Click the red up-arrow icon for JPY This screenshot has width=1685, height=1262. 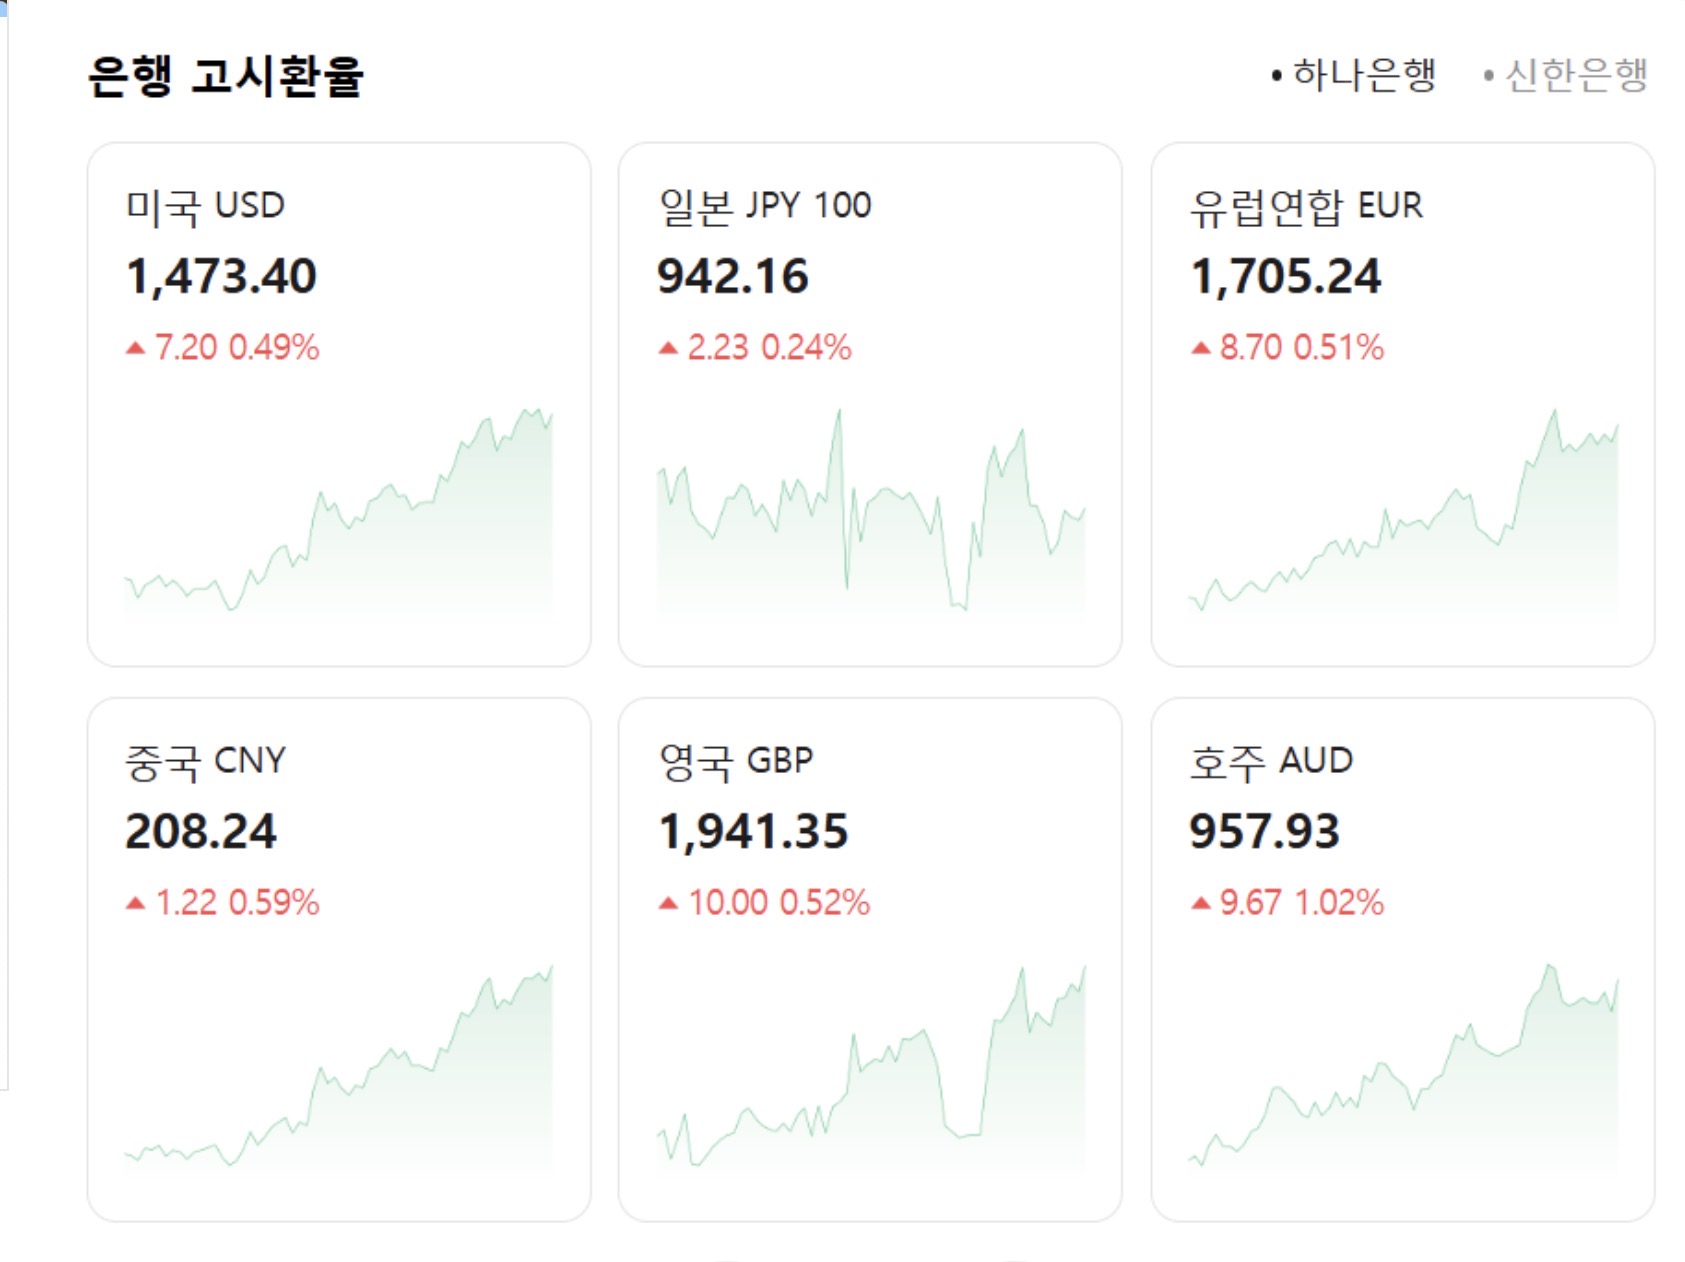[x=668, y=348]
